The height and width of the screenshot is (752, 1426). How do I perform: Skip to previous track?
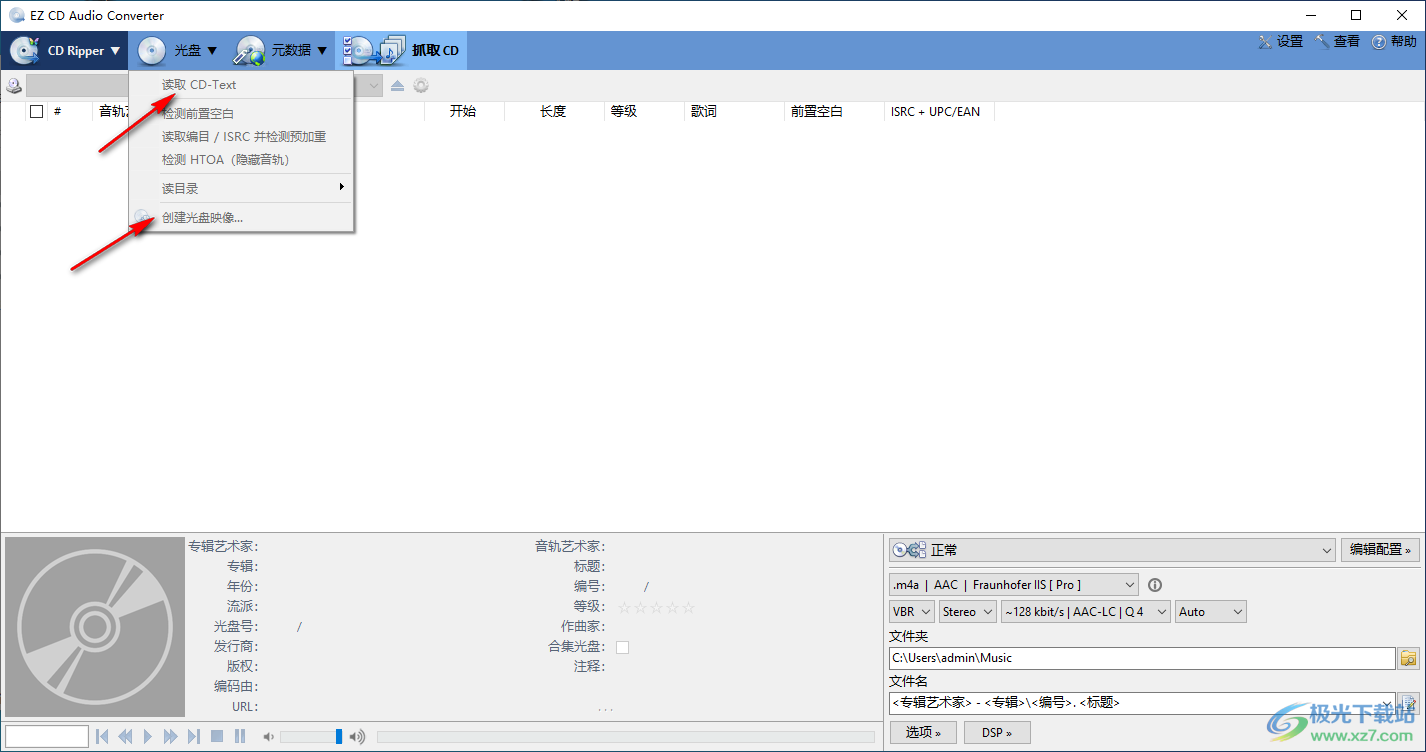click(102, 737)
